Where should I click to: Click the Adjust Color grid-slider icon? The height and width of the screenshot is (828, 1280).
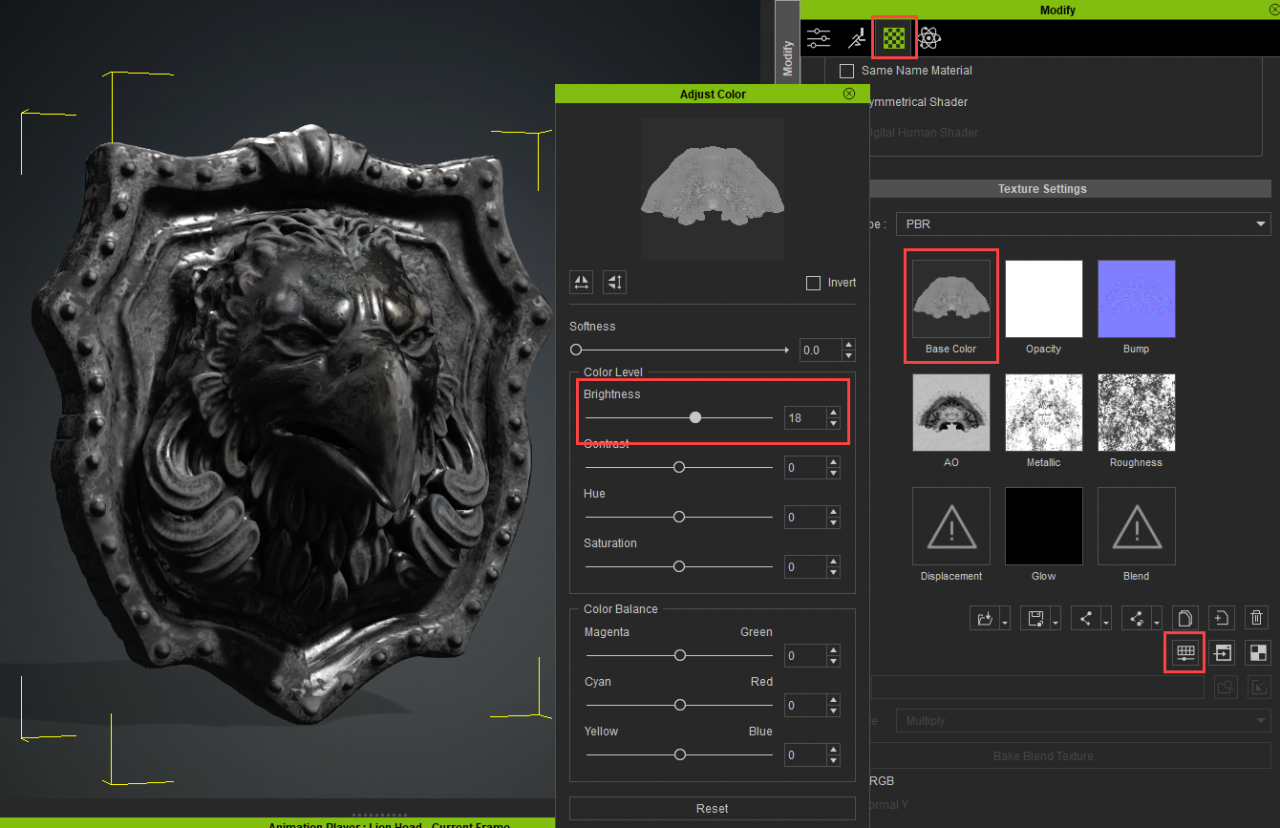point(1185,653)
